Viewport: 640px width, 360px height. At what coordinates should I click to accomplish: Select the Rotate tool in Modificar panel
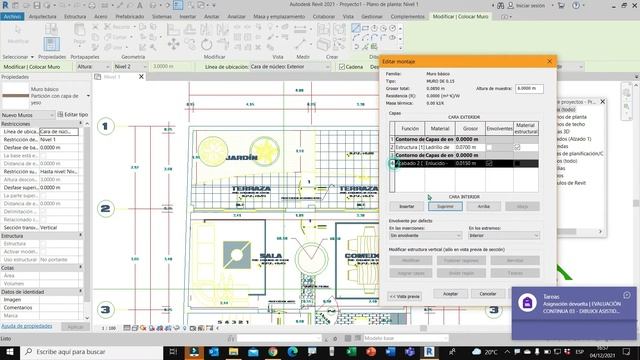click(207, 44)
